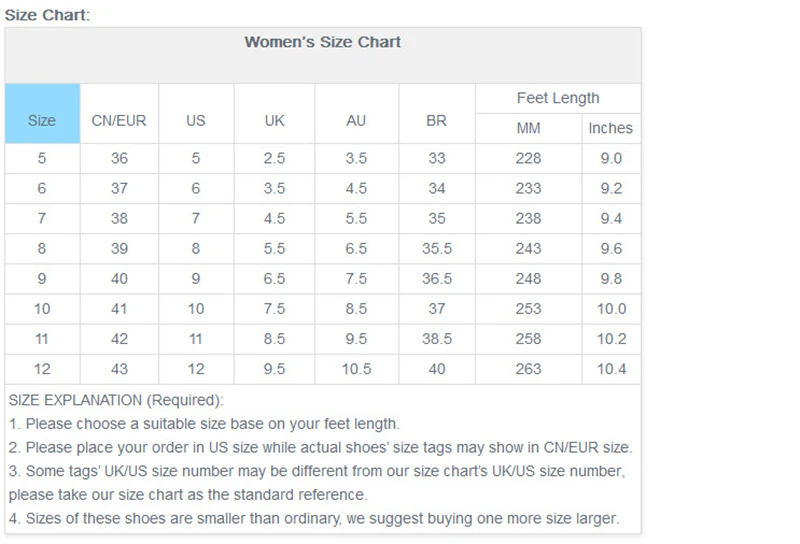Screen dimensions: 800x544
Task: Click the Feet Length header
Action: tap(558, 98)
